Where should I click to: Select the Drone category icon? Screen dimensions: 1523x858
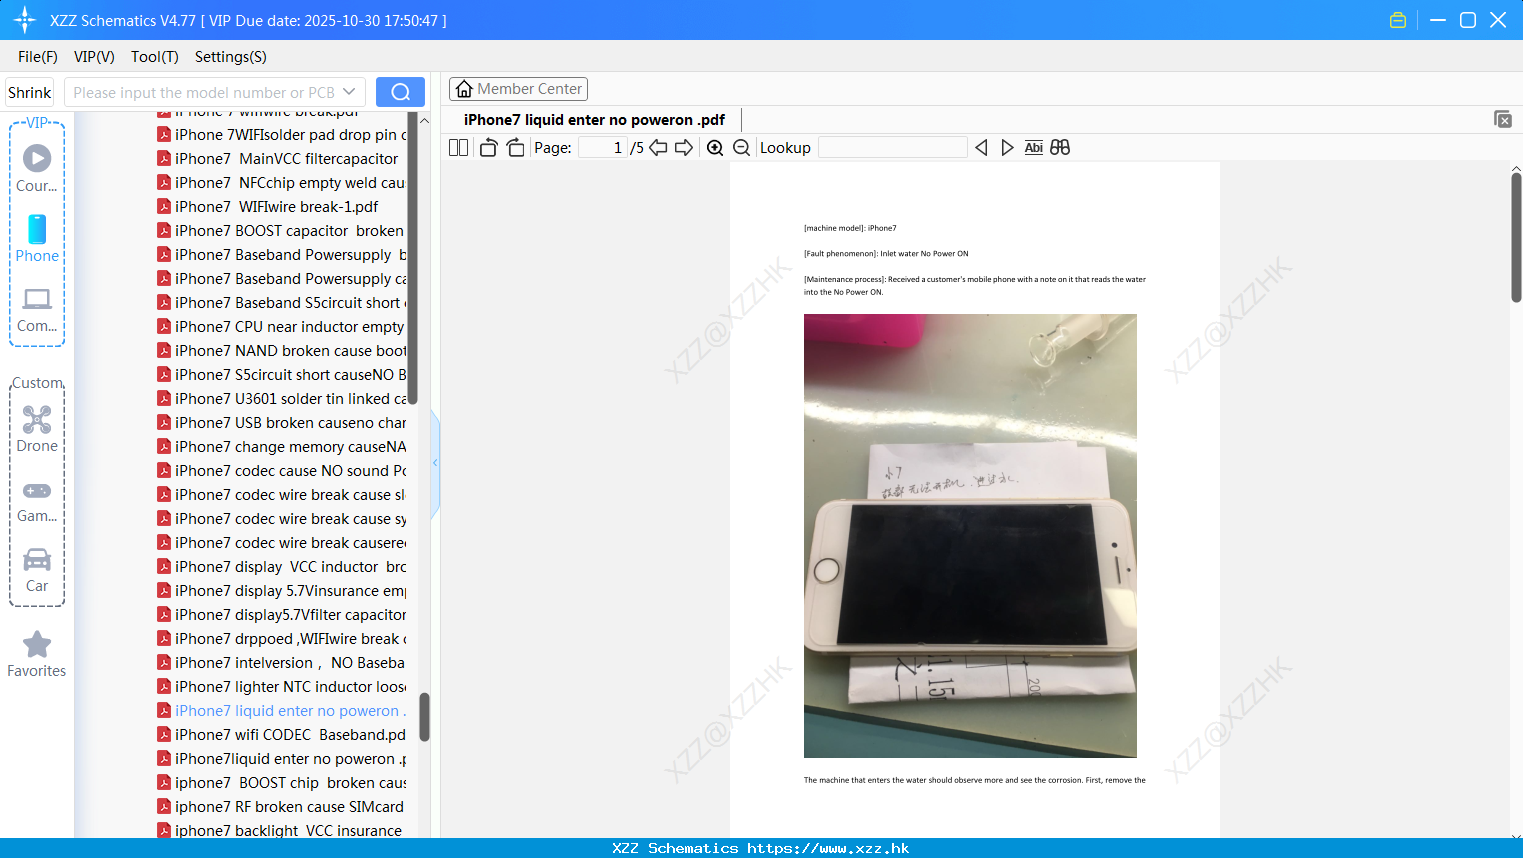[x=37, y=429]
